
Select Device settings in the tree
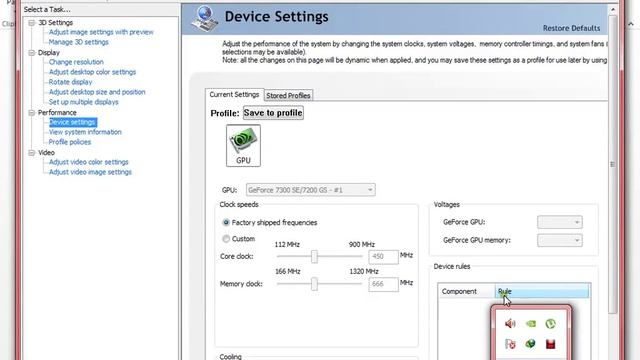pyautogui.click(x=73, y=122)
